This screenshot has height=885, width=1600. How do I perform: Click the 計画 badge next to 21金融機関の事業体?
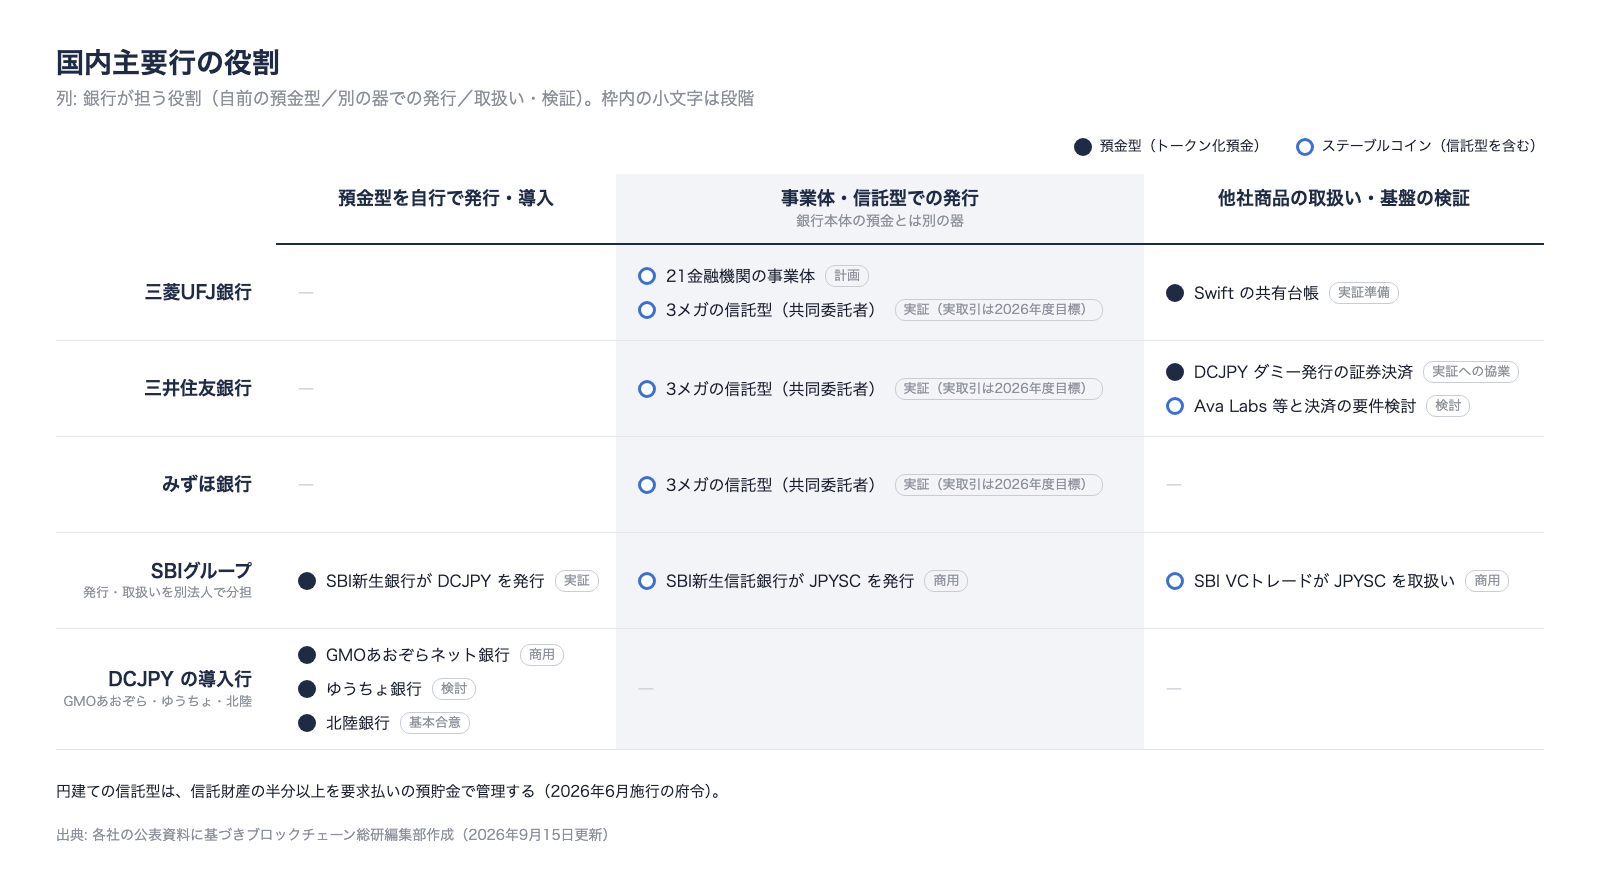[x=847, y=276]
